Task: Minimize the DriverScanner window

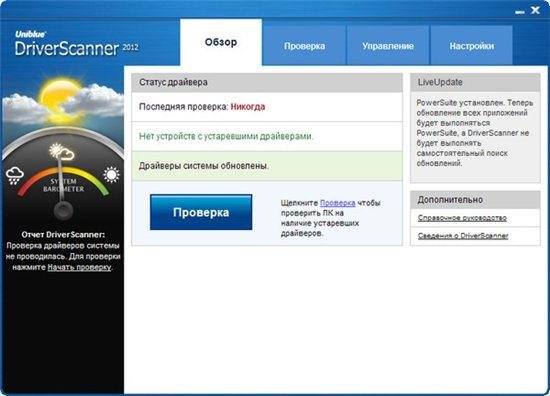Action: pos(520,12)
